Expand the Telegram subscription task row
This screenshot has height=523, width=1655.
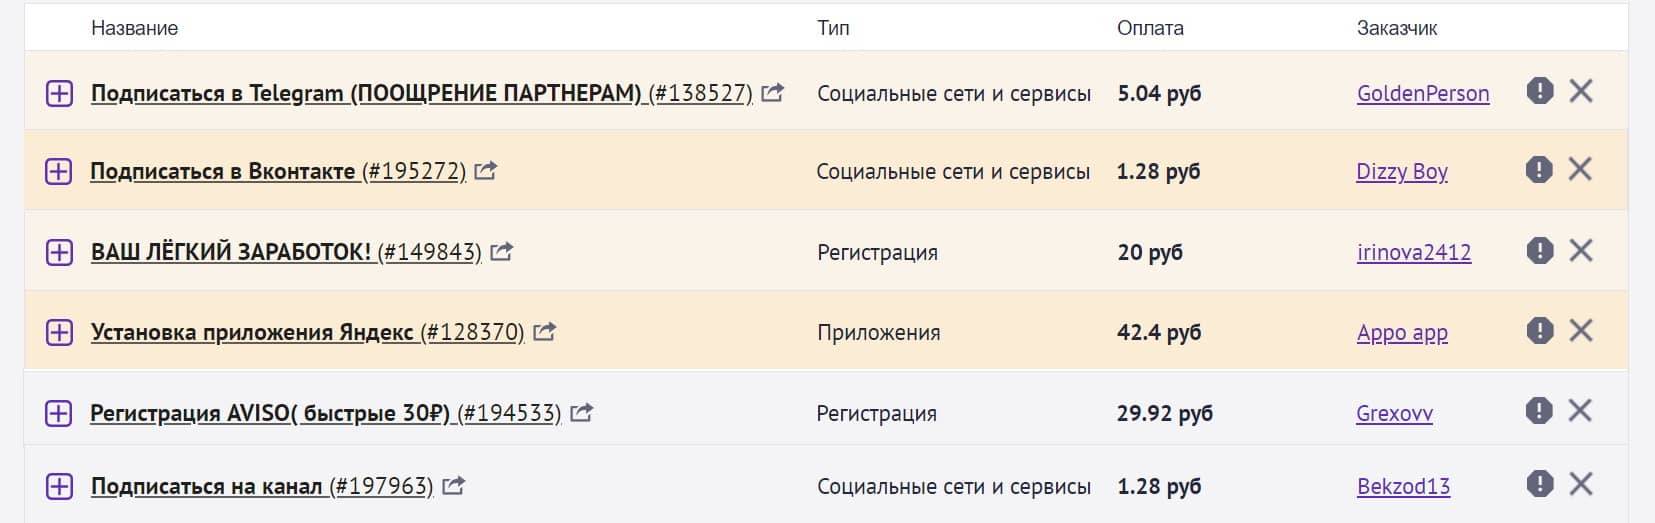click(59, 93)
